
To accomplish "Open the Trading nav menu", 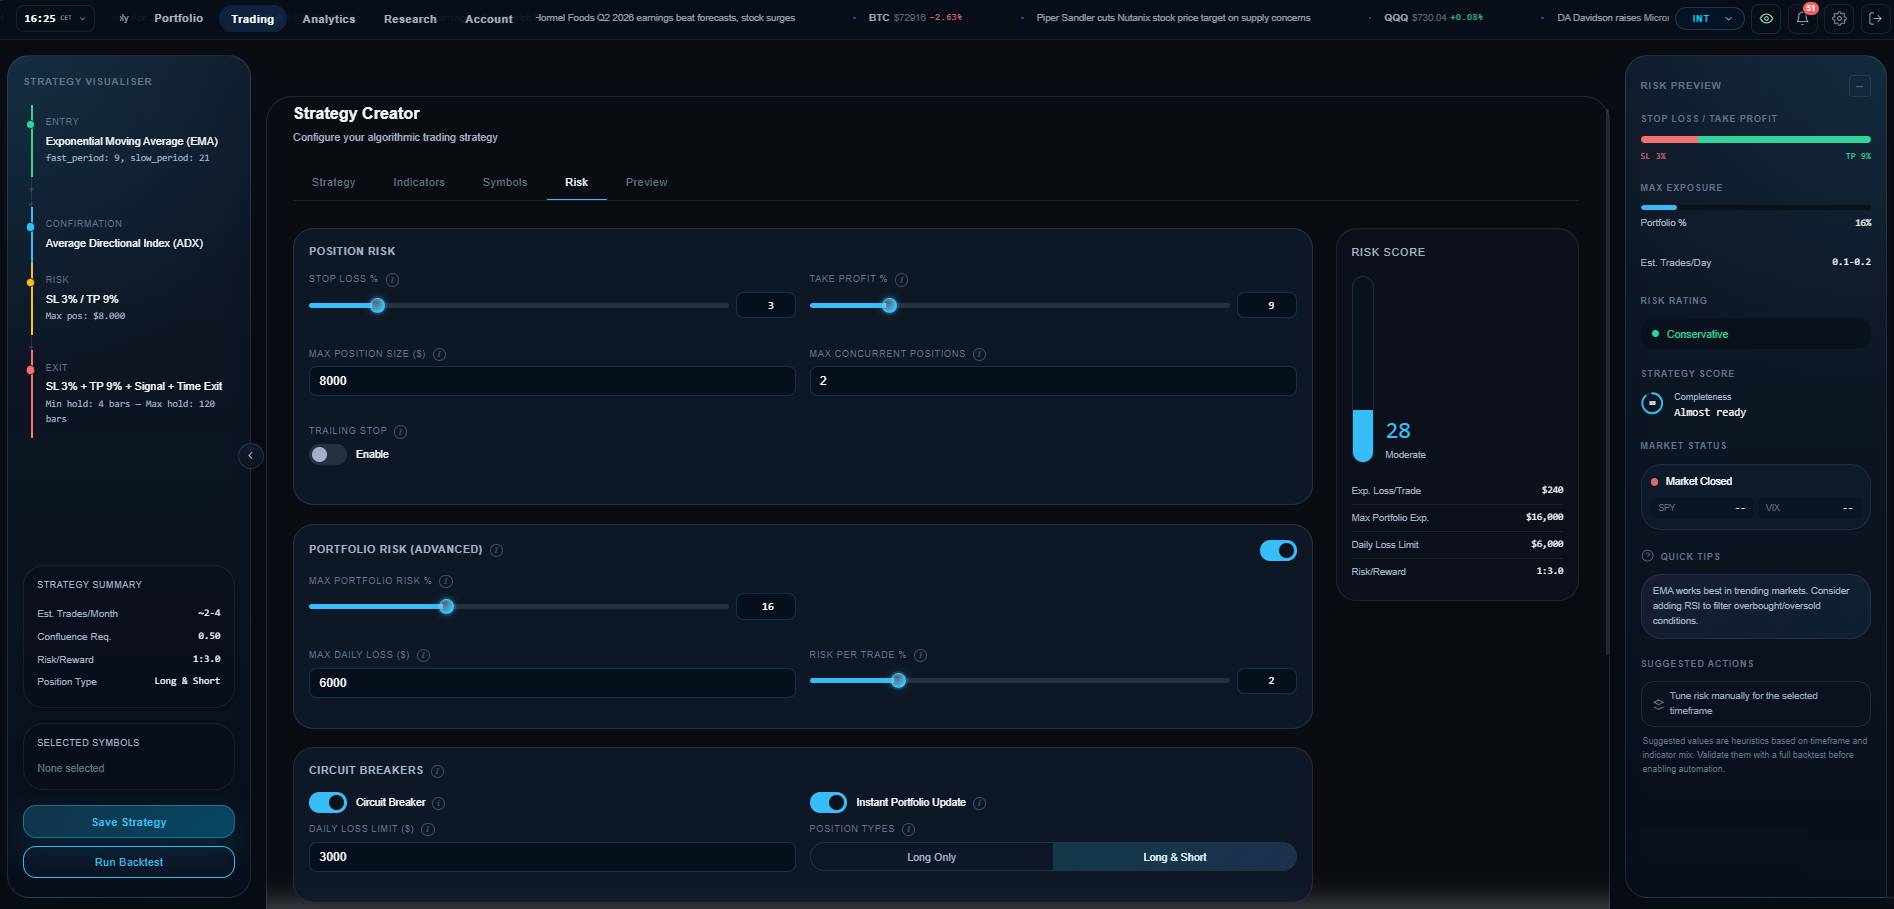I will (x=252, y=19).
